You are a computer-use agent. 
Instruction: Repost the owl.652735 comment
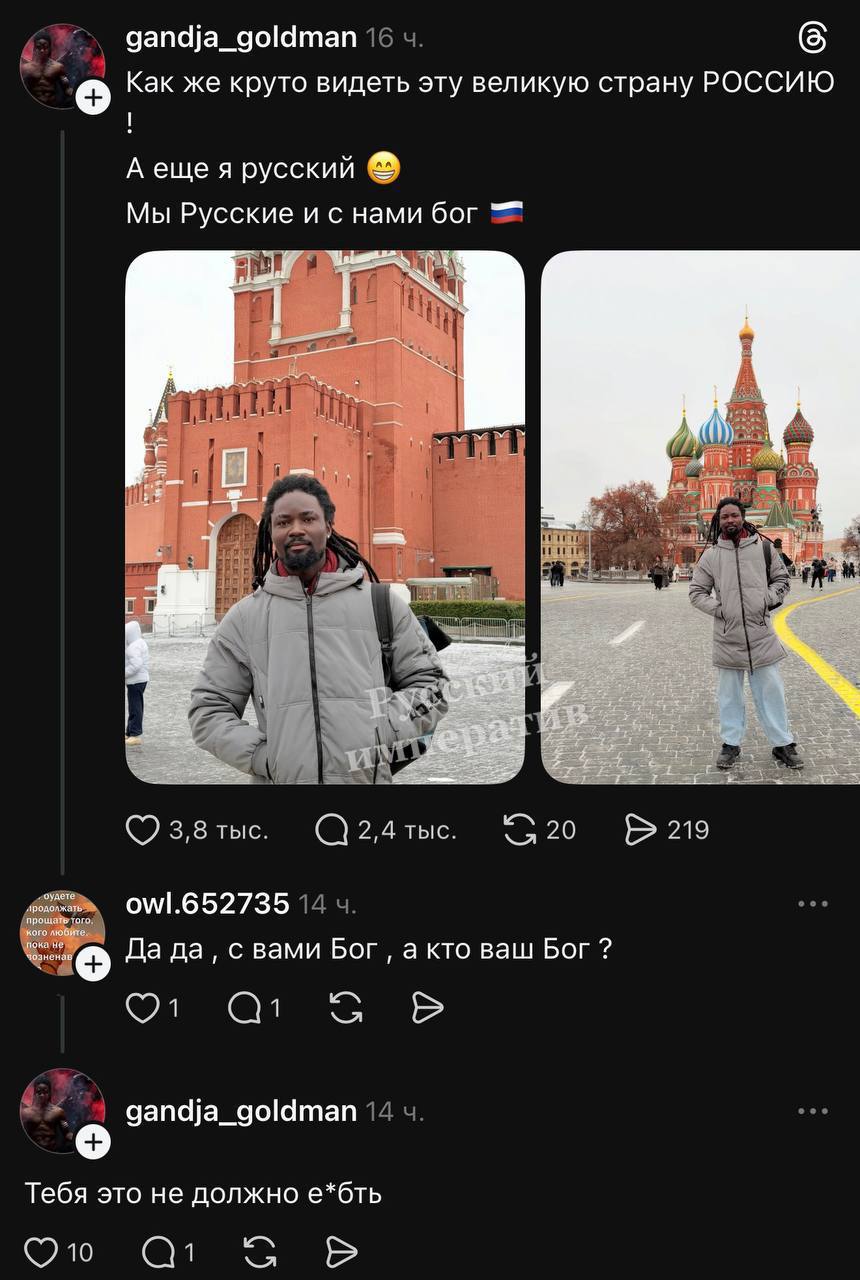tap(346, 1008)
